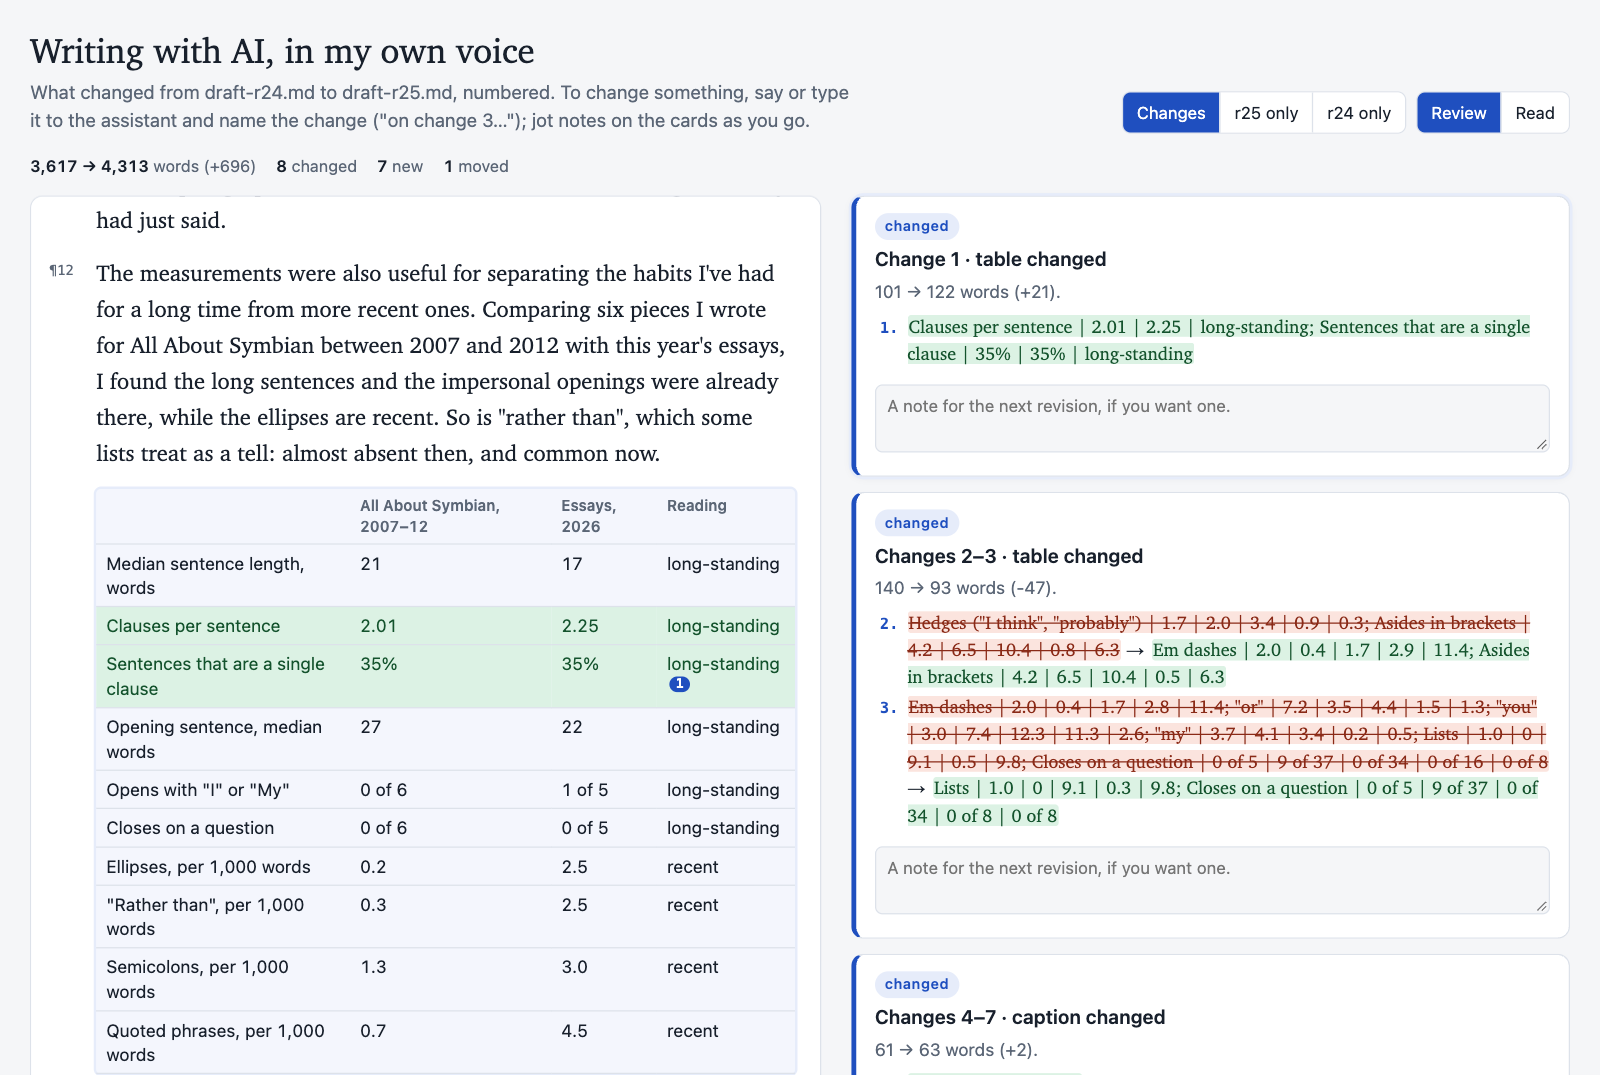
Task: Click the 101 → 122 words (+21) line
Action: coord(967,292)
